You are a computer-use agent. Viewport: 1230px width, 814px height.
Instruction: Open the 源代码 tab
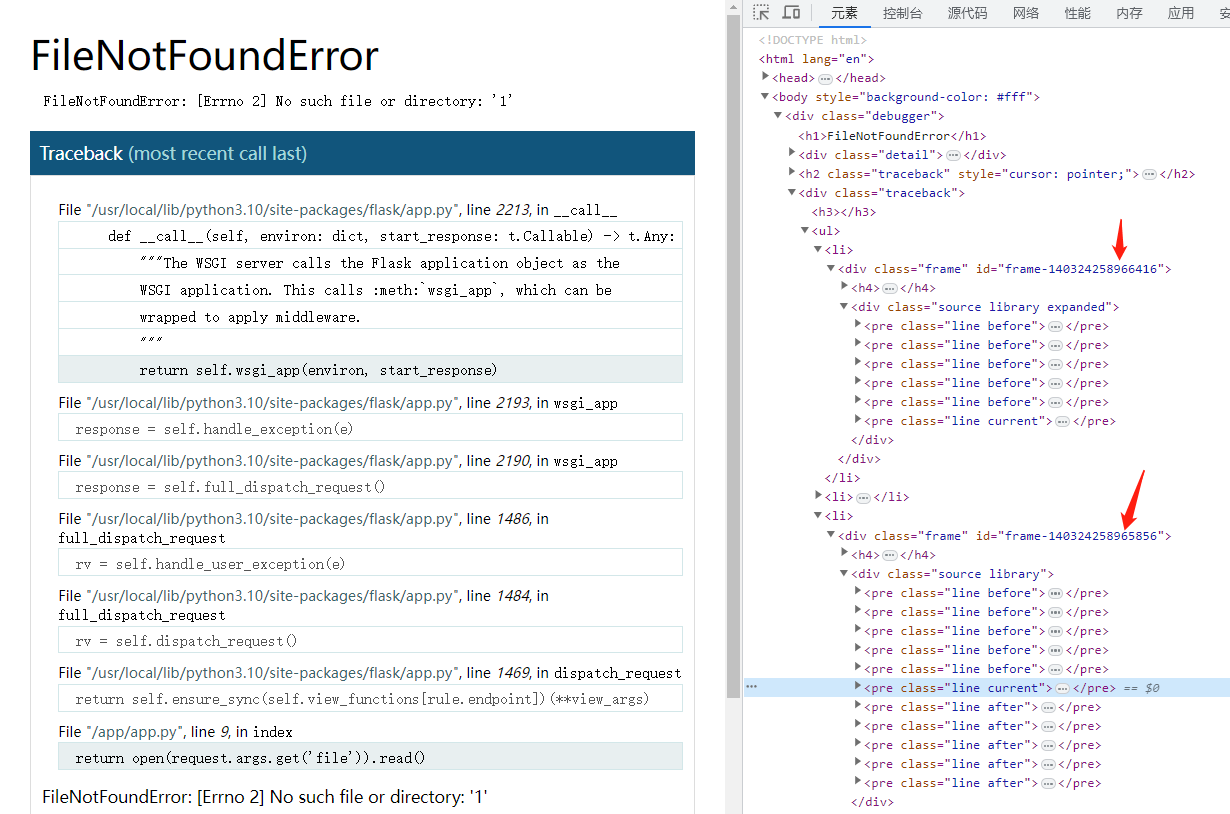967,13
